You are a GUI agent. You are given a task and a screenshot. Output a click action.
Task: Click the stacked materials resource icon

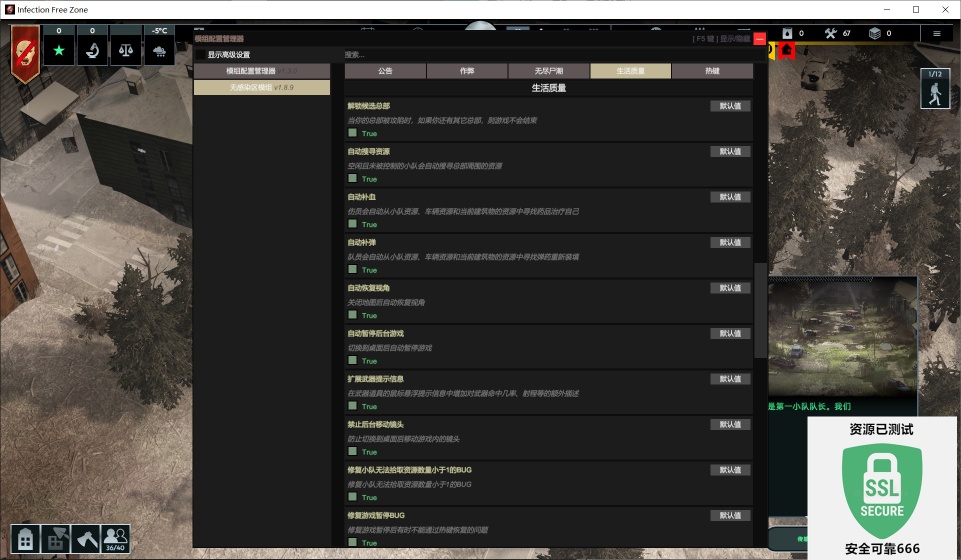(875, 33)
